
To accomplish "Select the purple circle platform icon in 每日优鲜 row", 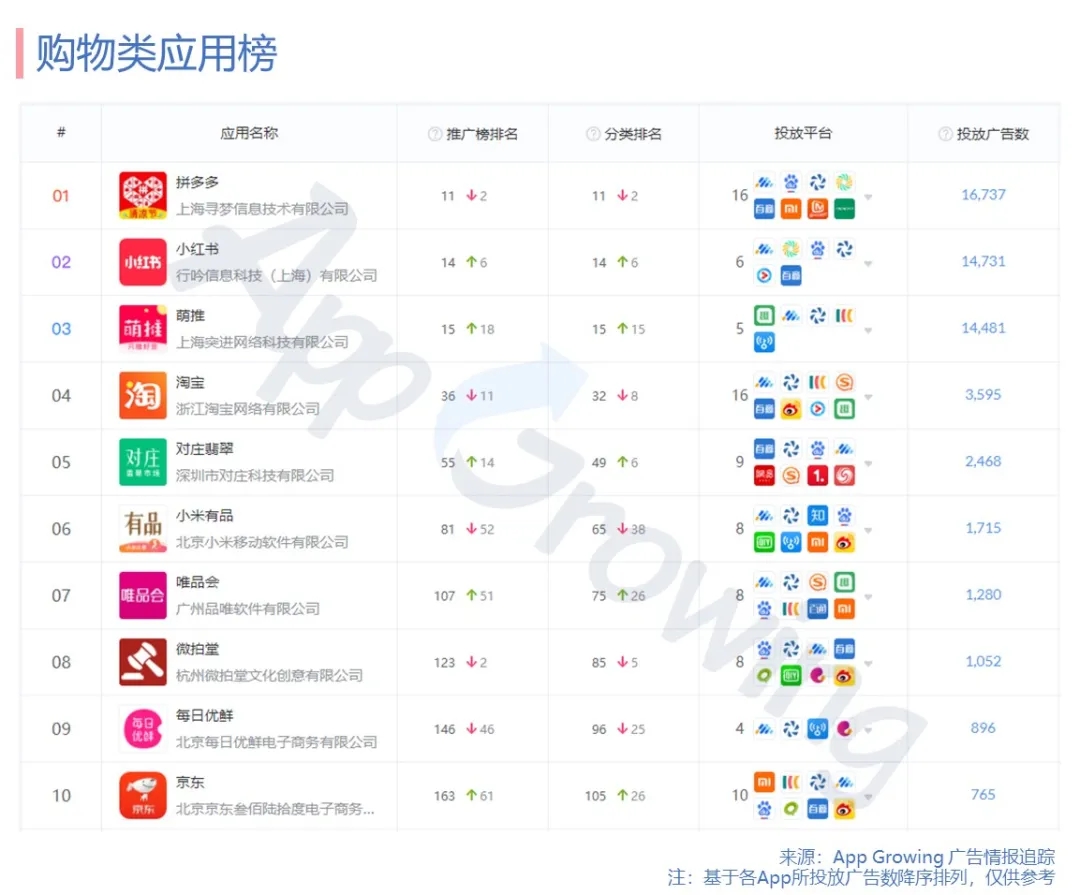I will 844,728.
